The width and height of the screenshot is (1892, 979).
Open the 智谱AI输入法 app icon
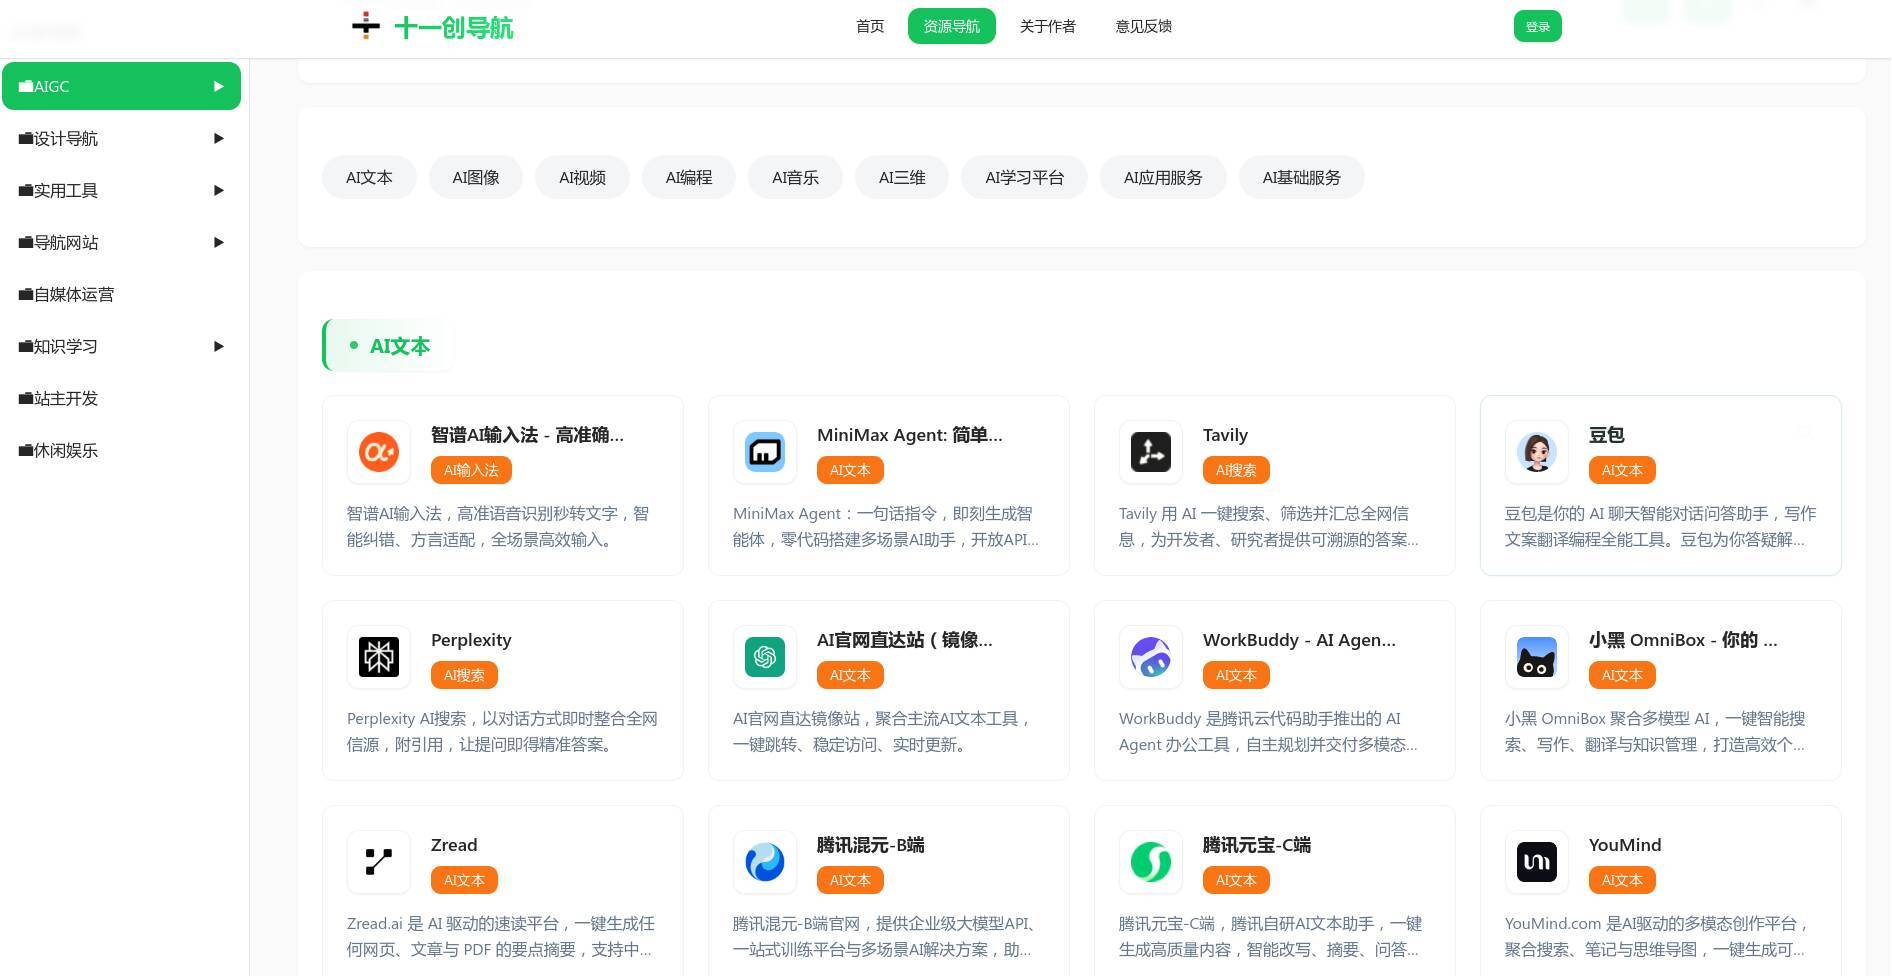click(379, 452)
